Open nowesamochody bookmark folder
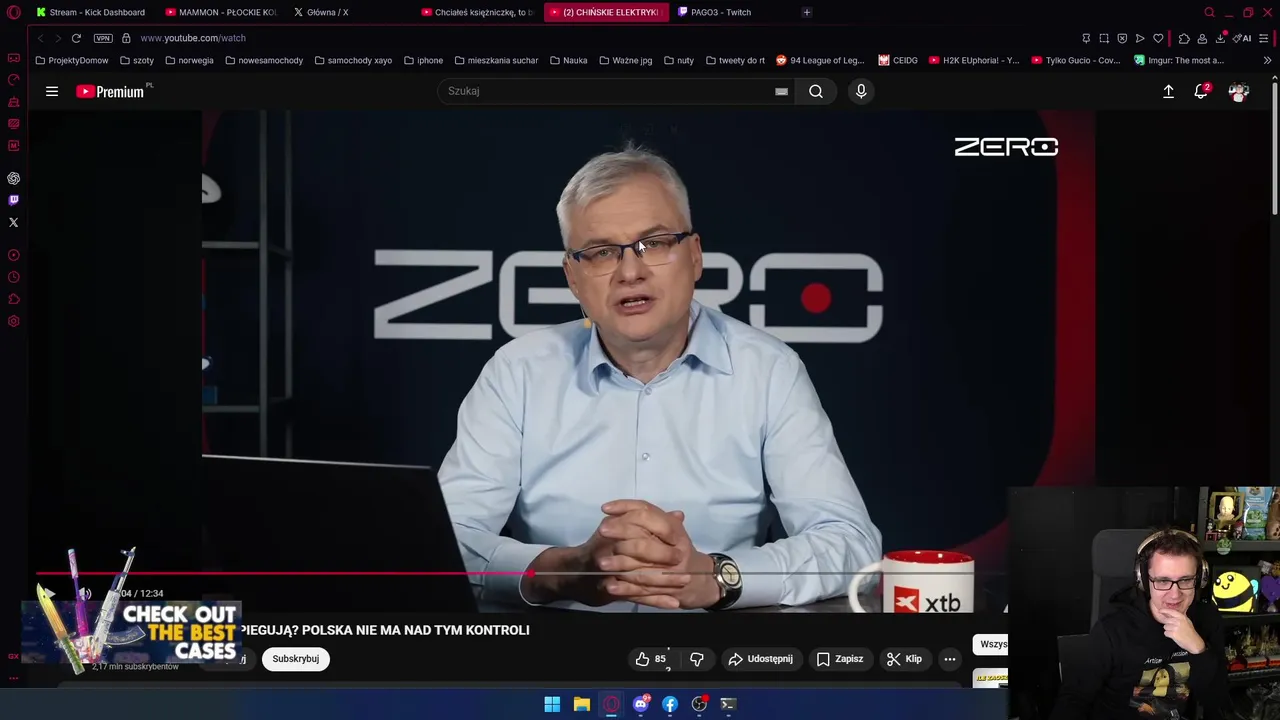 click(x=264, y=60)
